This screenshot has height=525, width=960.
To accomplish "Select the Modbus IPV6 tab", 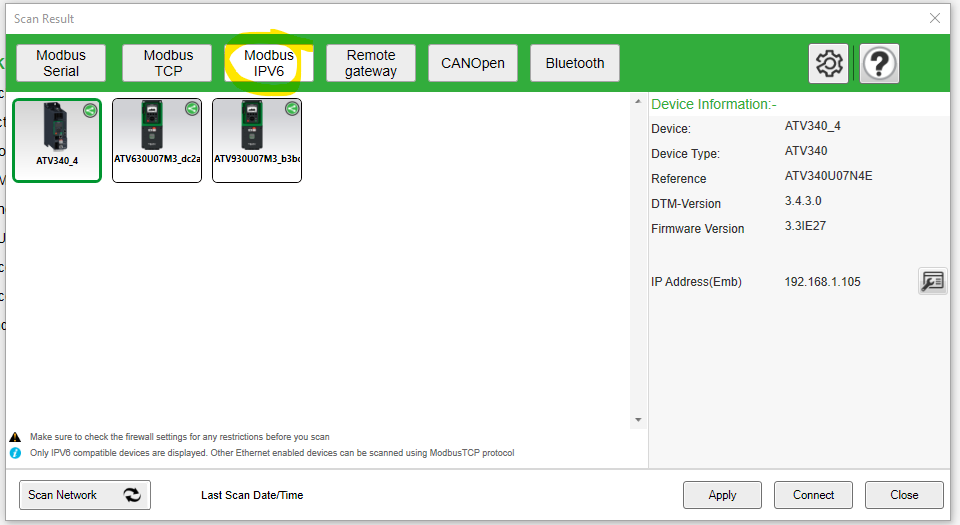I will pyautogui.click(x=269, y=63).
